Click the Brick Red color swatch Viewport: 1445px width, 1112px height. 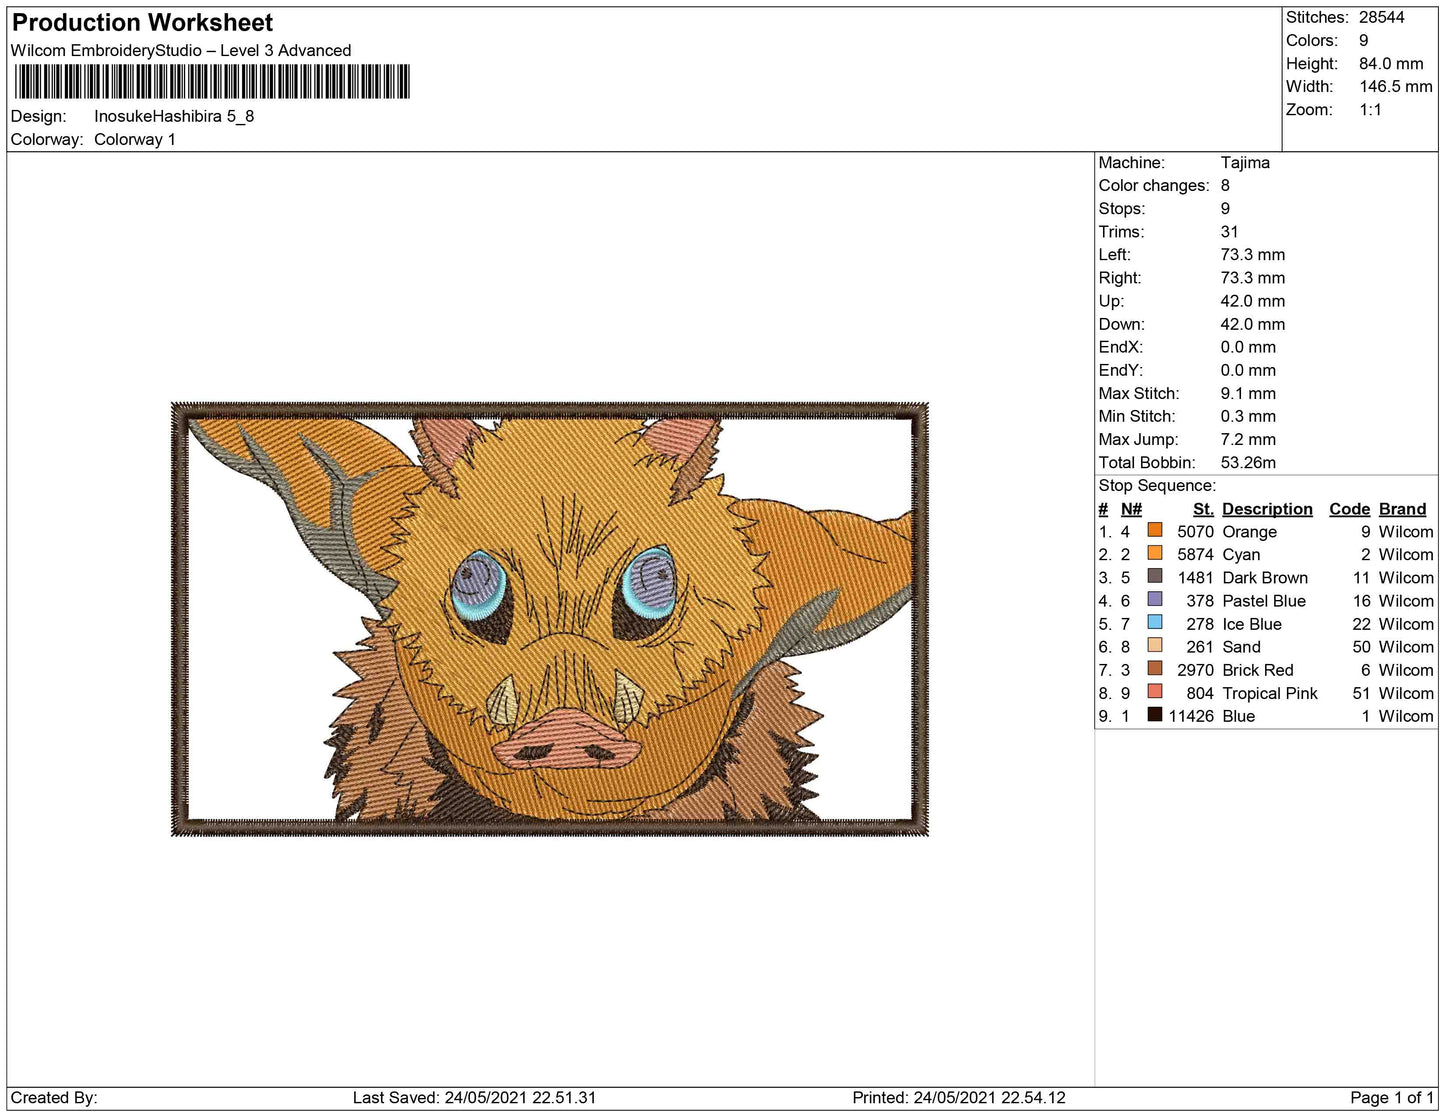pos(1155,668)
